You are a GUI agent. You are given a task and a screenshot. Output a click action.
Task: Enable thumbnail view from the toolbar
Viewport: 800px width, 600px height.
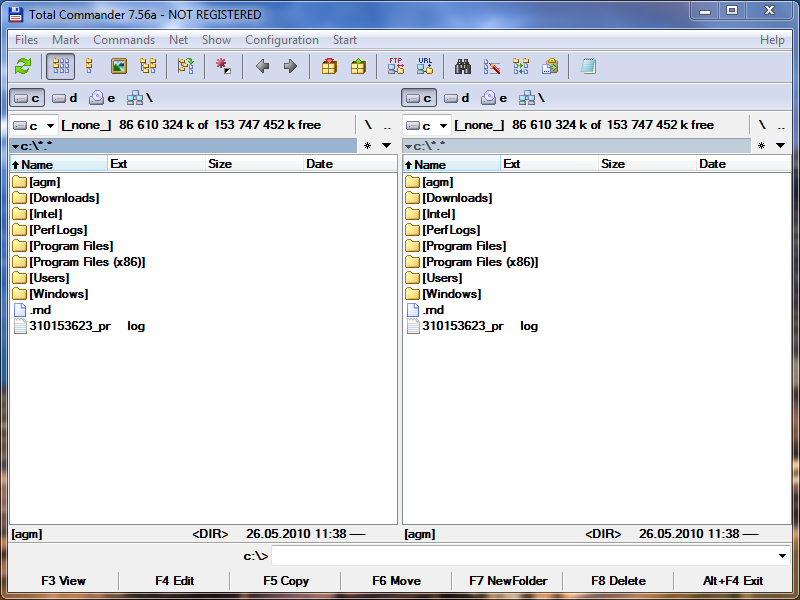(118, 66)
